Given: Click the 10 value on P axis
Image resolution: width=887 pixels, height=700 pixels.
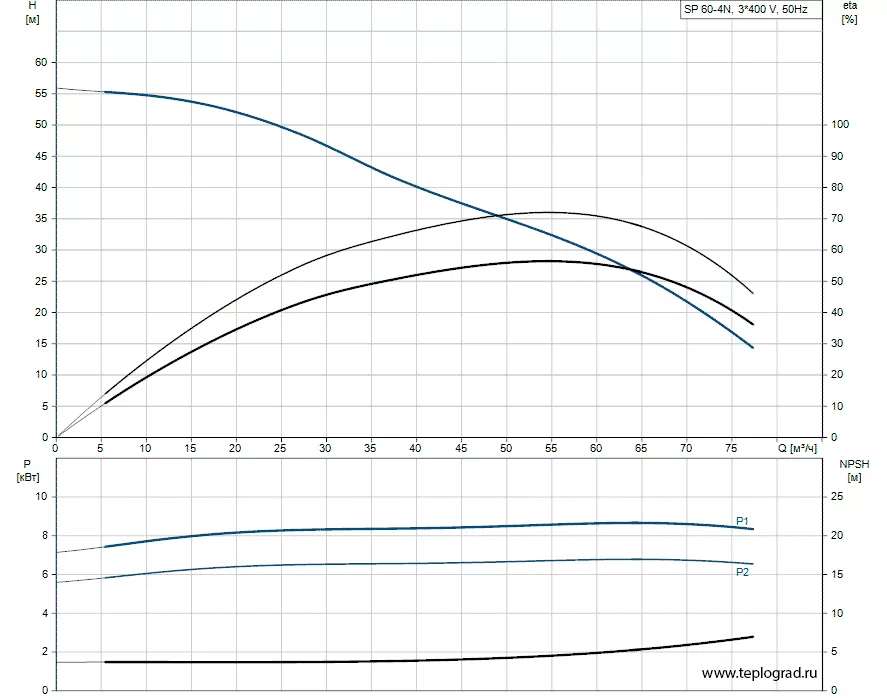Looking at the screenshot, I should 41,496.
